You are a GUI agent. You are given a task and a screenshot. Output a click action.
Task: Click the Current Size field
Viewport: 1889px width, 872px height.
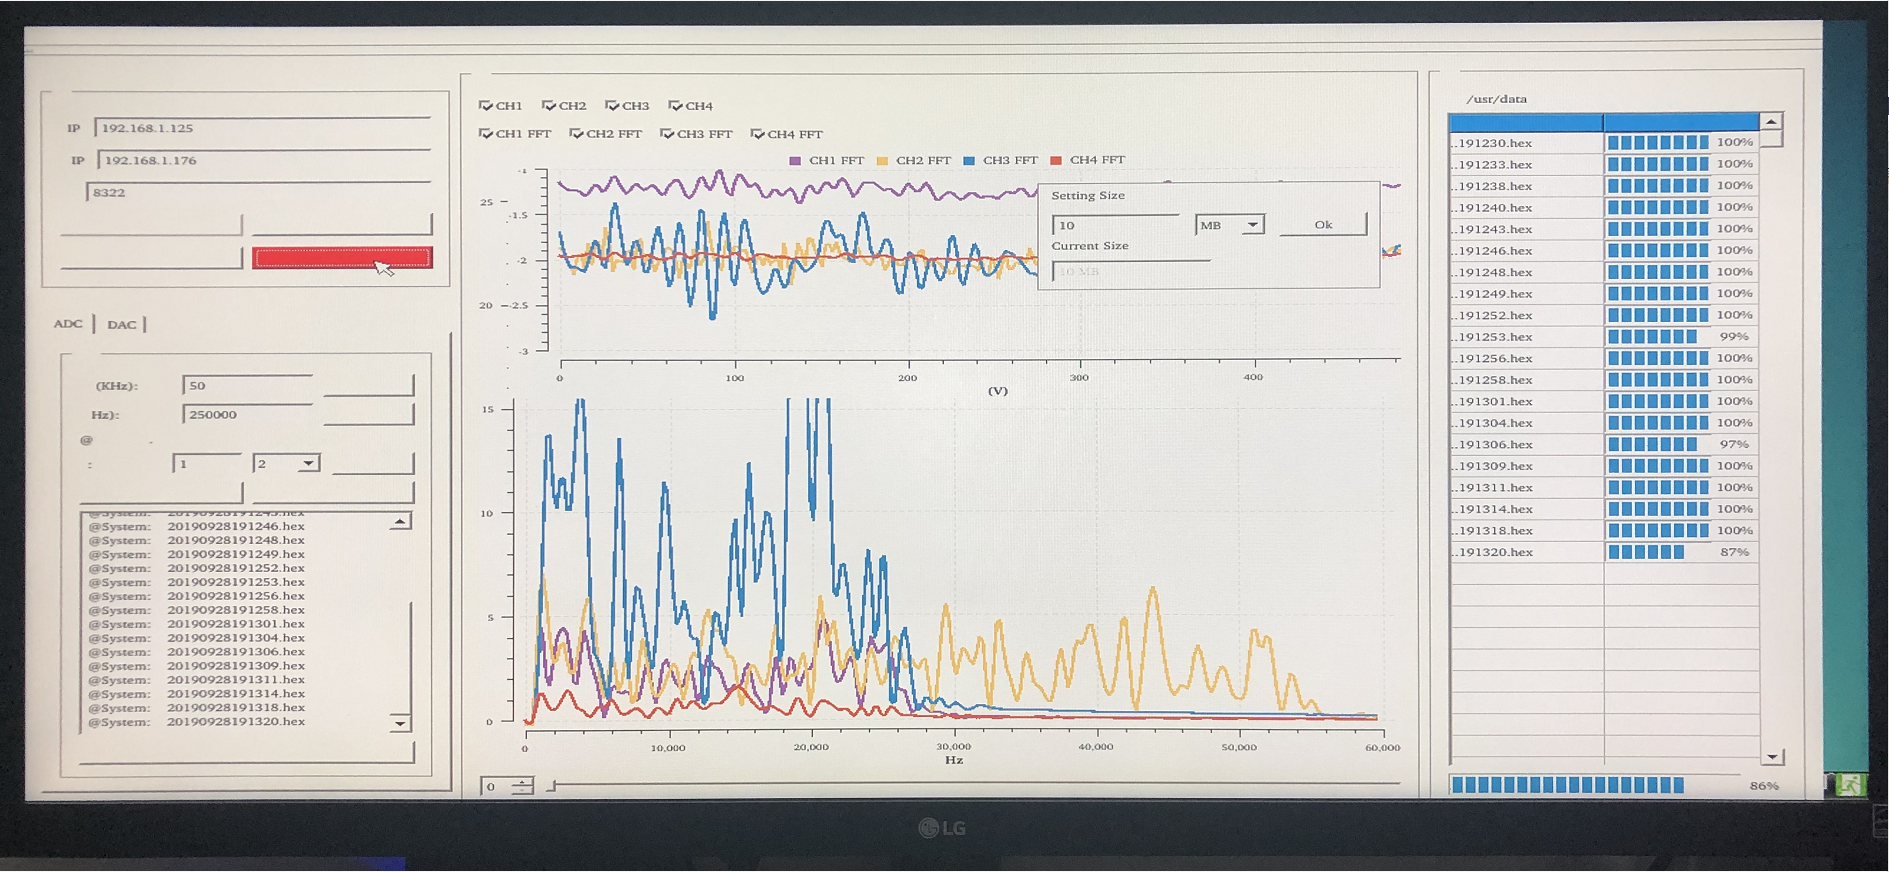coord(1131,271)
